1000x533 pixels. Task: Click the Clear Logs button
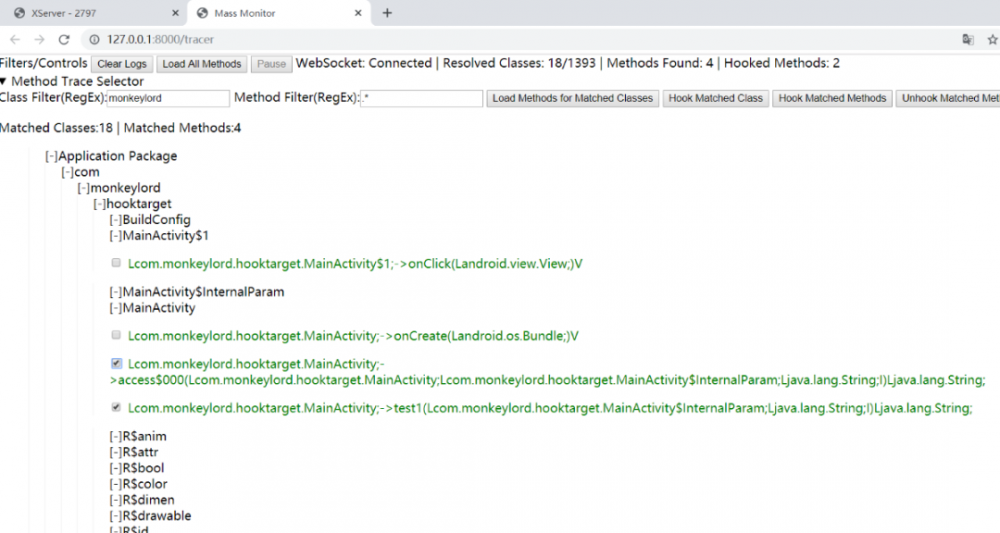click(122, 64)
